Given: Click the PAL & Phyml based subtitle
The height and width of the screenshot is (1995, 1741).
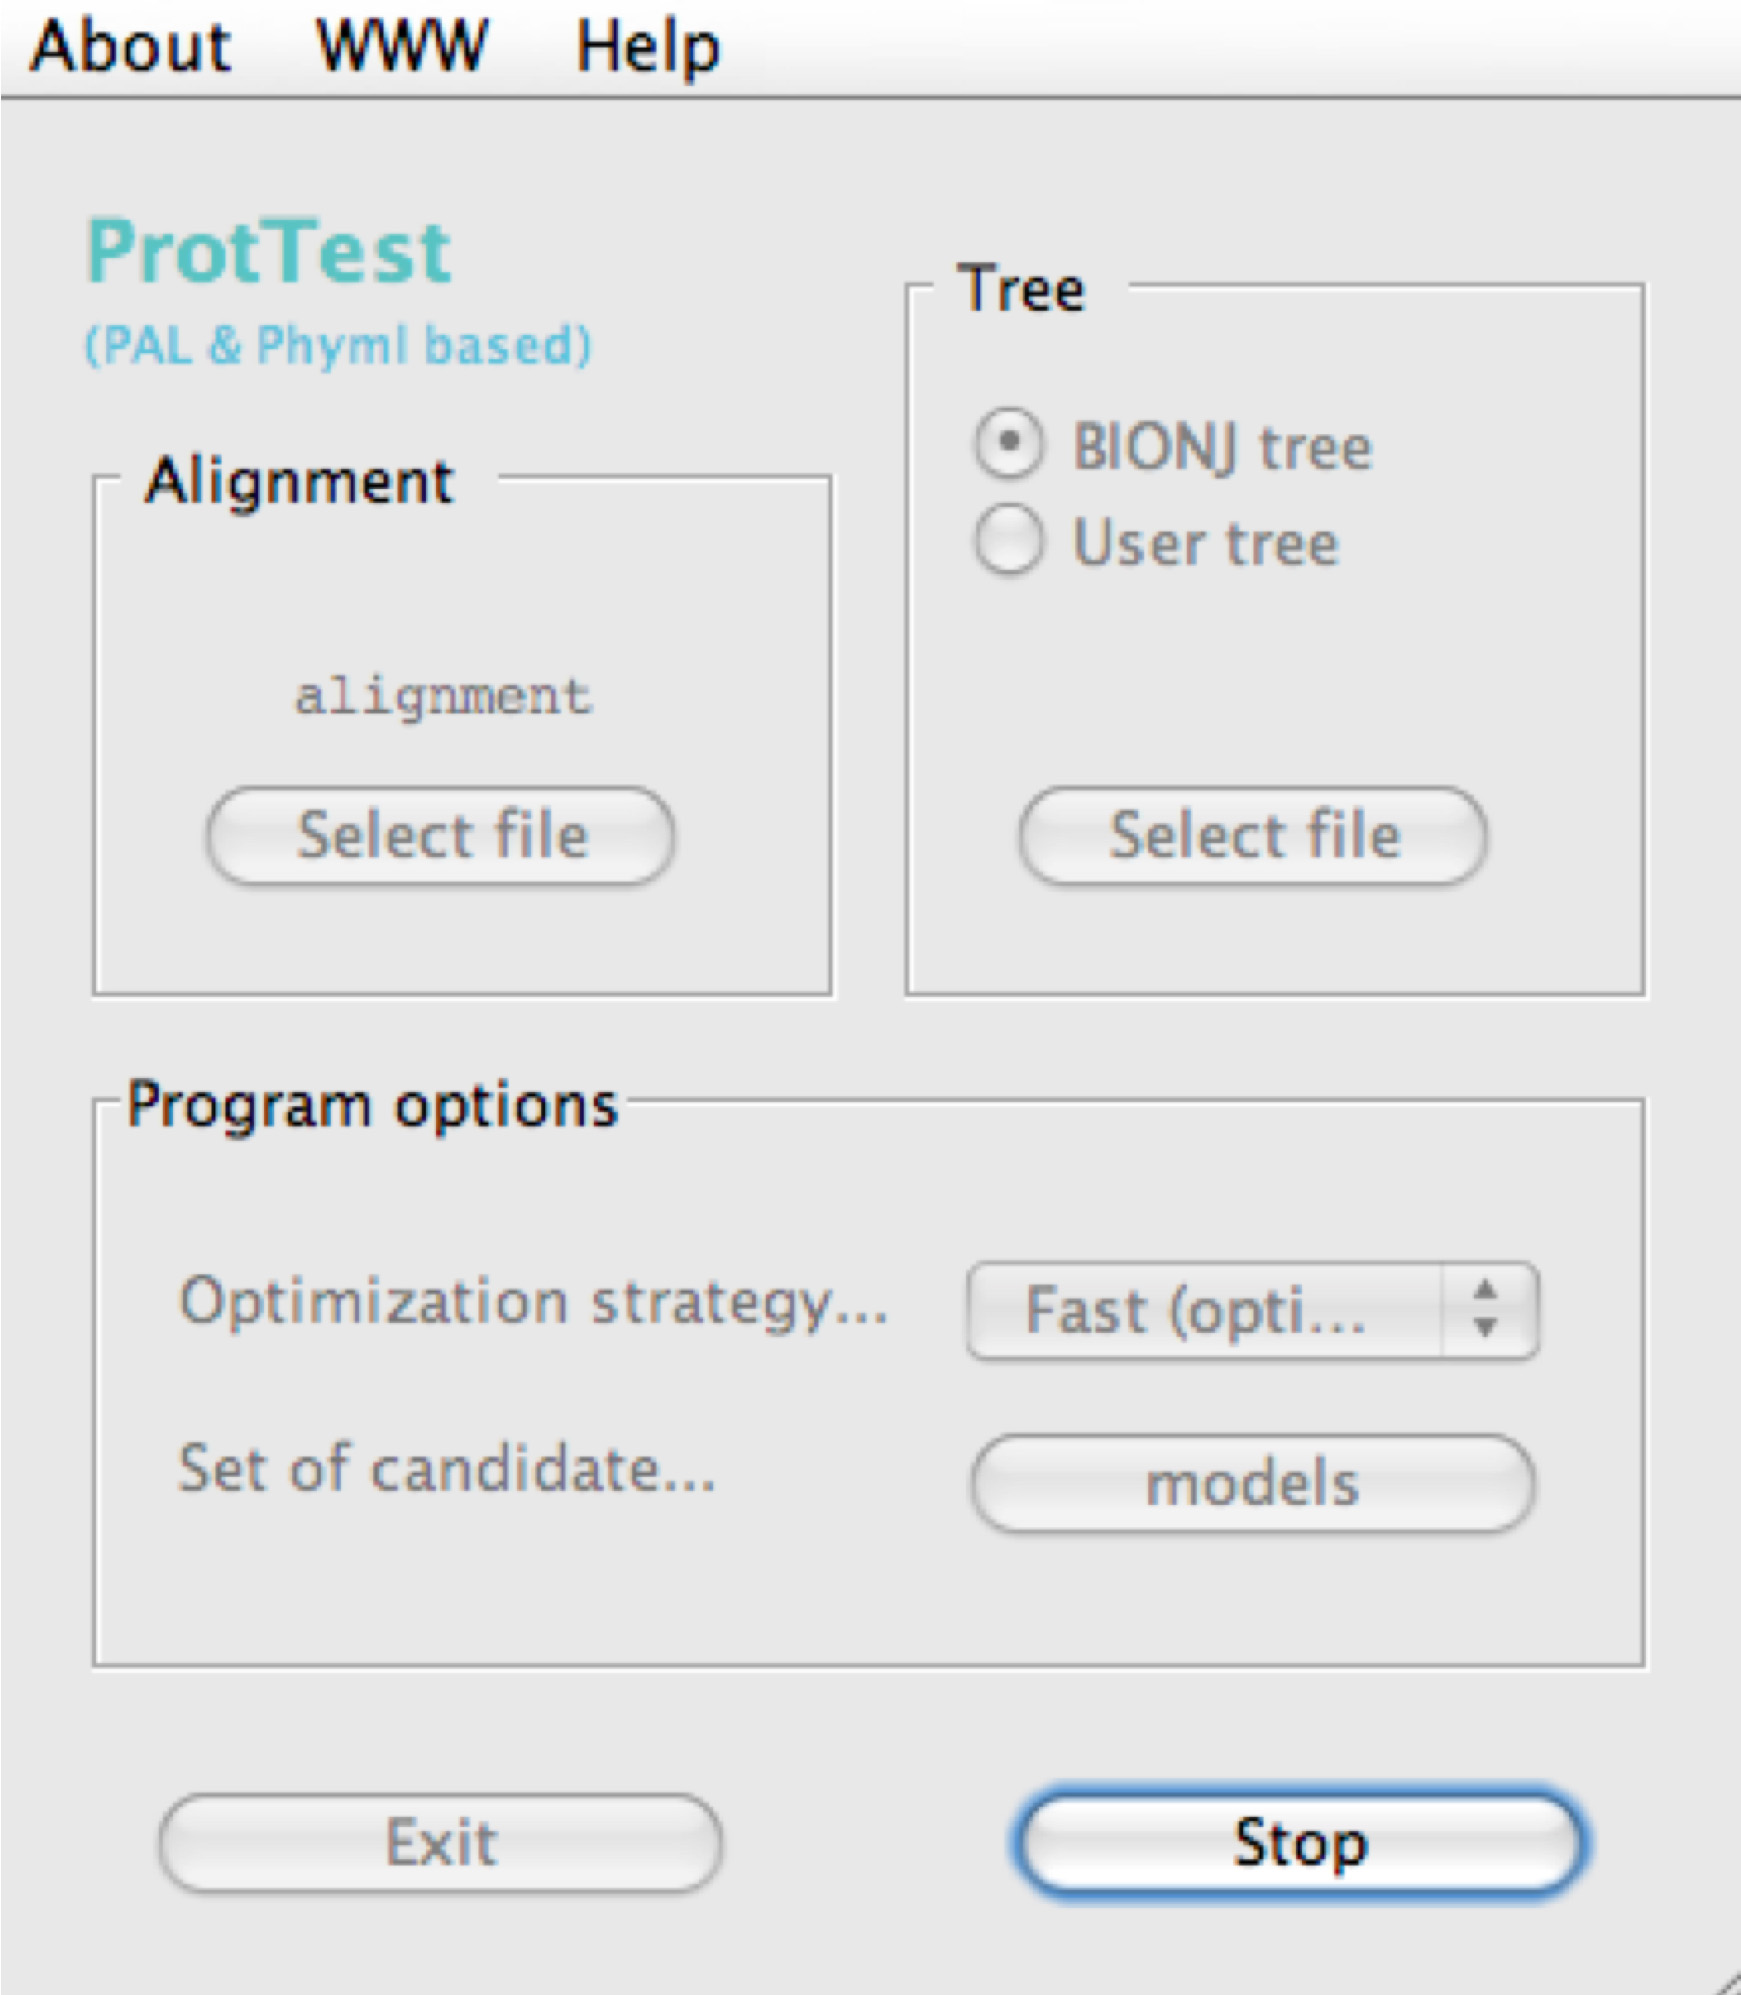Looking at the screenshot, I should pyautogui.click(x=338, y=345).
